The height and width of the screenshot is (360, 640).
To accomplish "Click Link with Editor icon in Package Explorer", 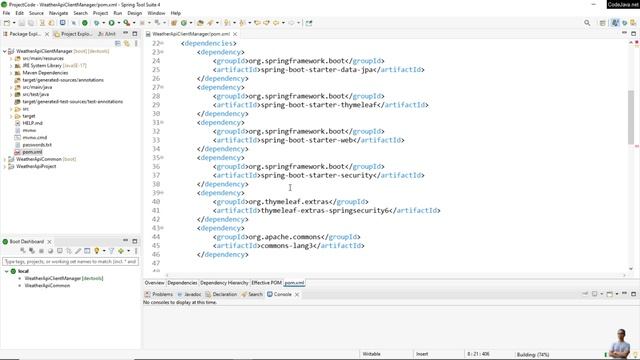I will 127,43.
